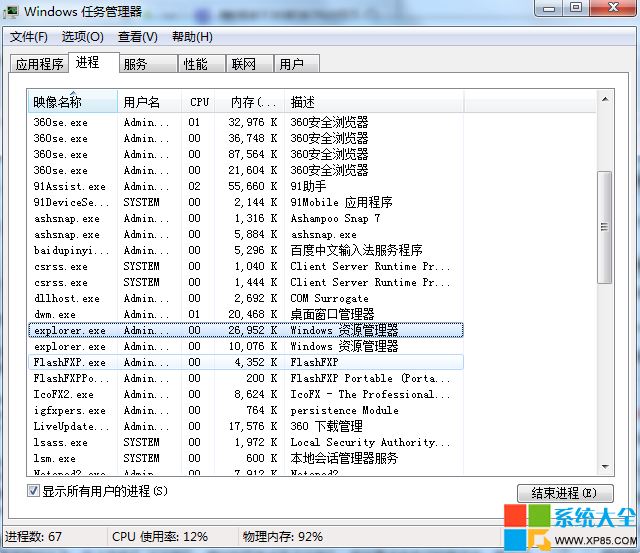Sort by 内存 column header

coord(250,102)
